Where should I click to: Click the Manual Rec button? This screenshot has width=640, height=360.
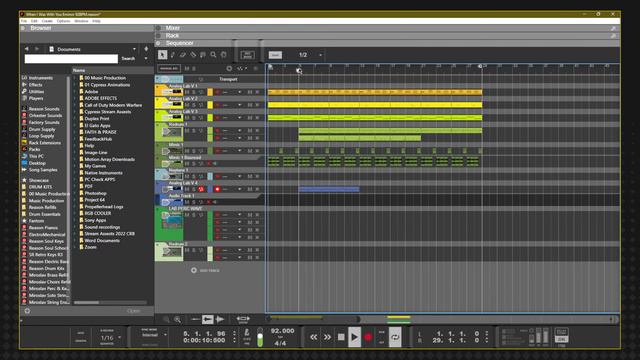point(169,69)
